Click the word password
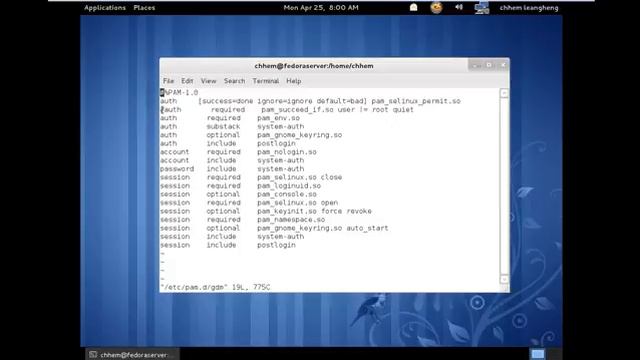 177,169
